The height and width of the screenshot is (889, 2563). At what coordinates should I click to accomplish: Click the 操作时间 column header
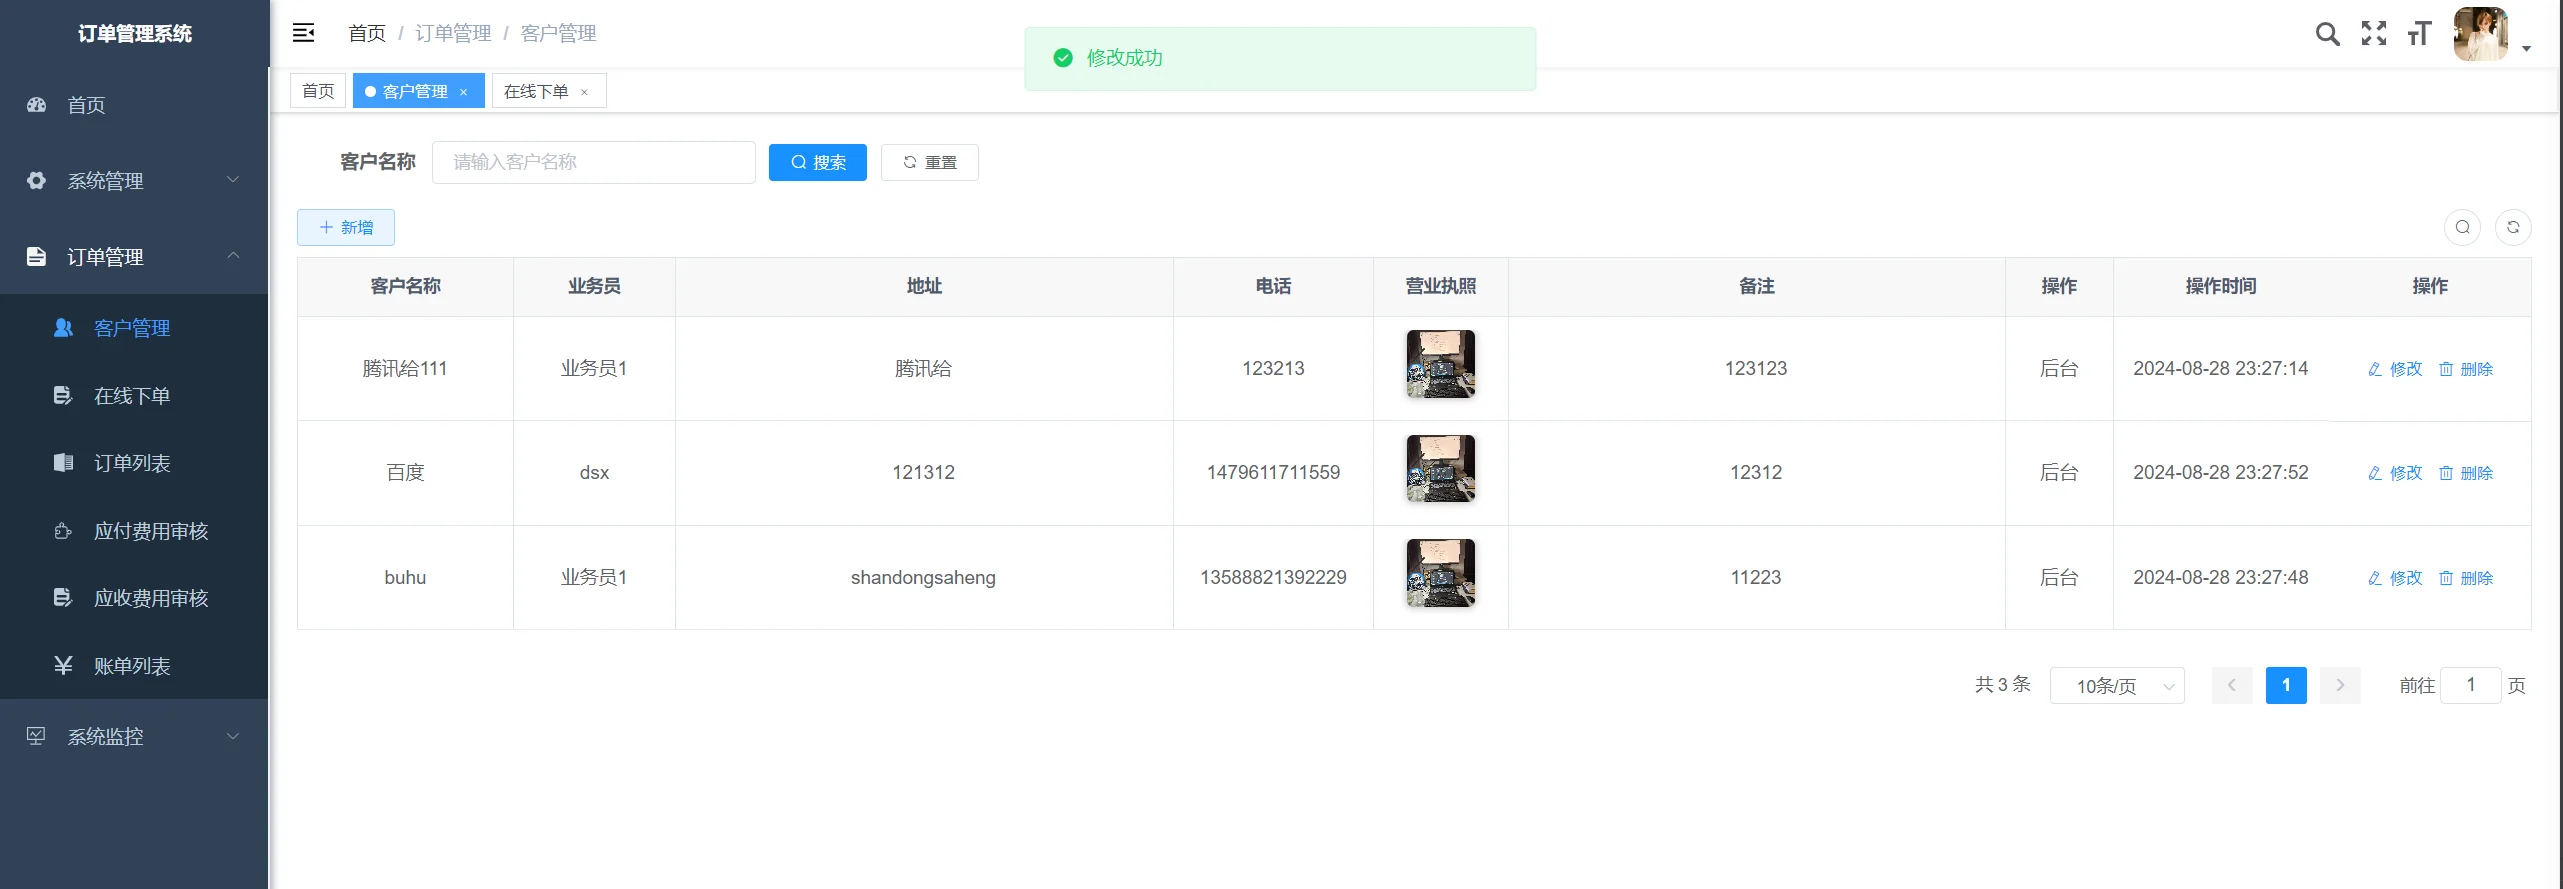tap(2221, 286)
